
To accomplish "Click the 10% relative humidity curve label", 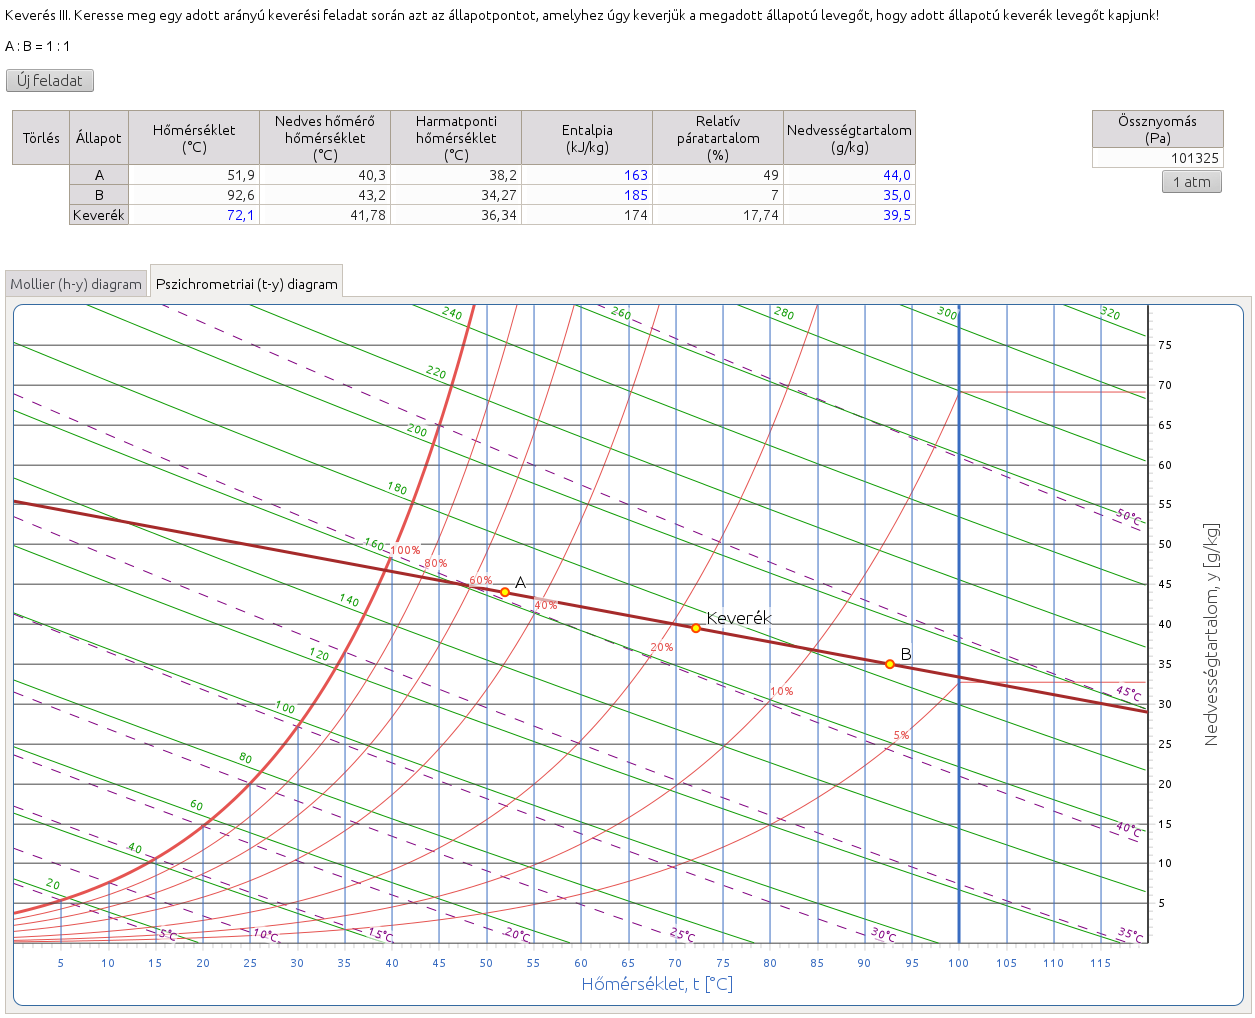I will click(782, 692).
